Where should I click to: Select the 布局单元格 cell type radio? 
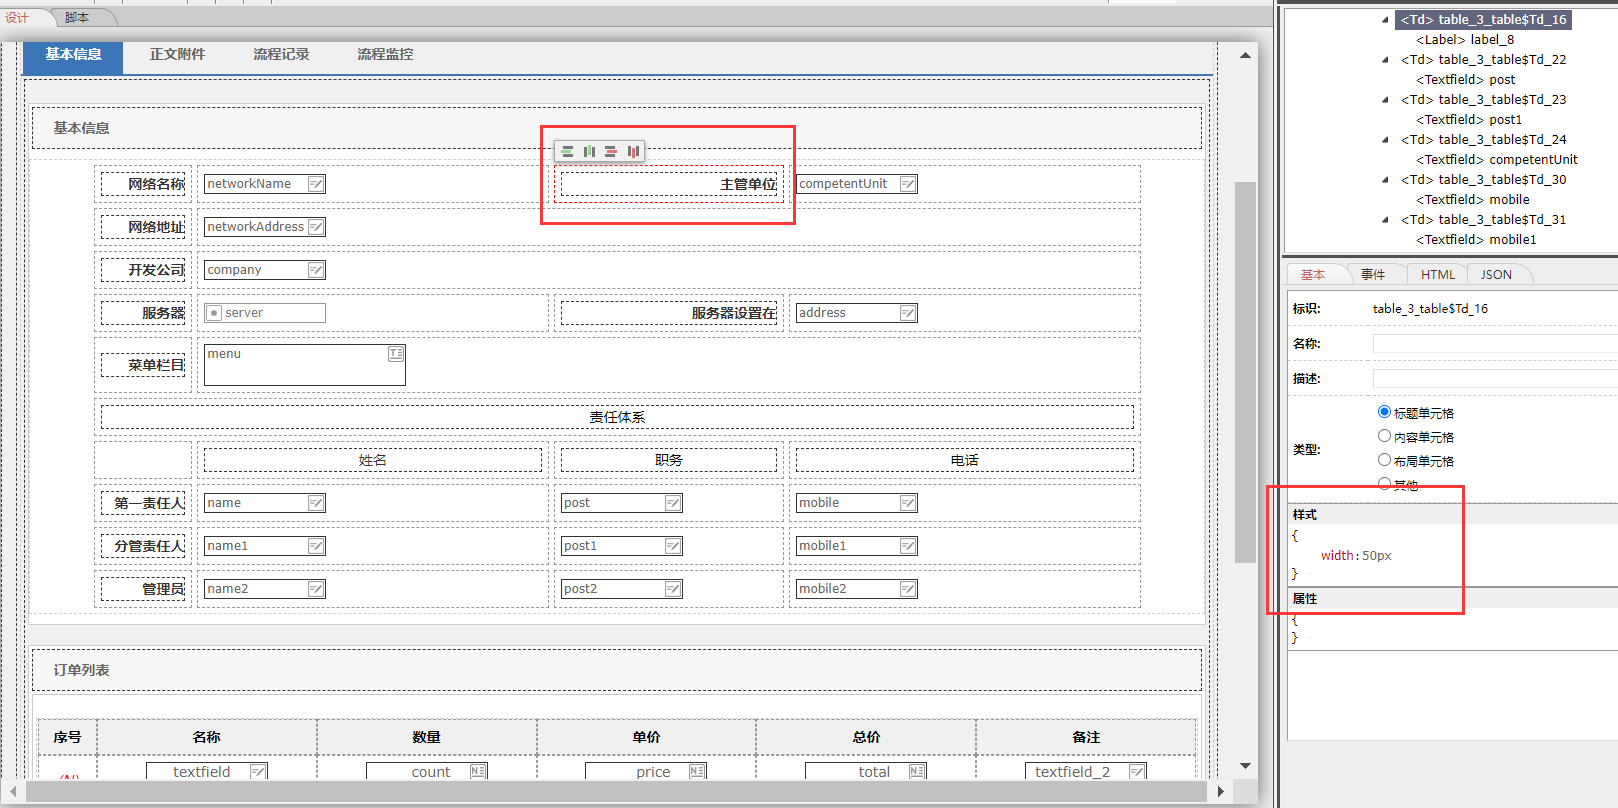click(x=1384, y=460)
